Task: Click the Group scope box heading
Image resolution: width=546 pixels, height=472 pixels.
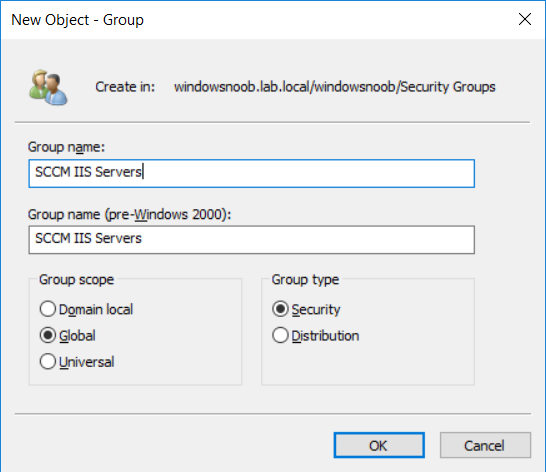Action: [76, 280]
